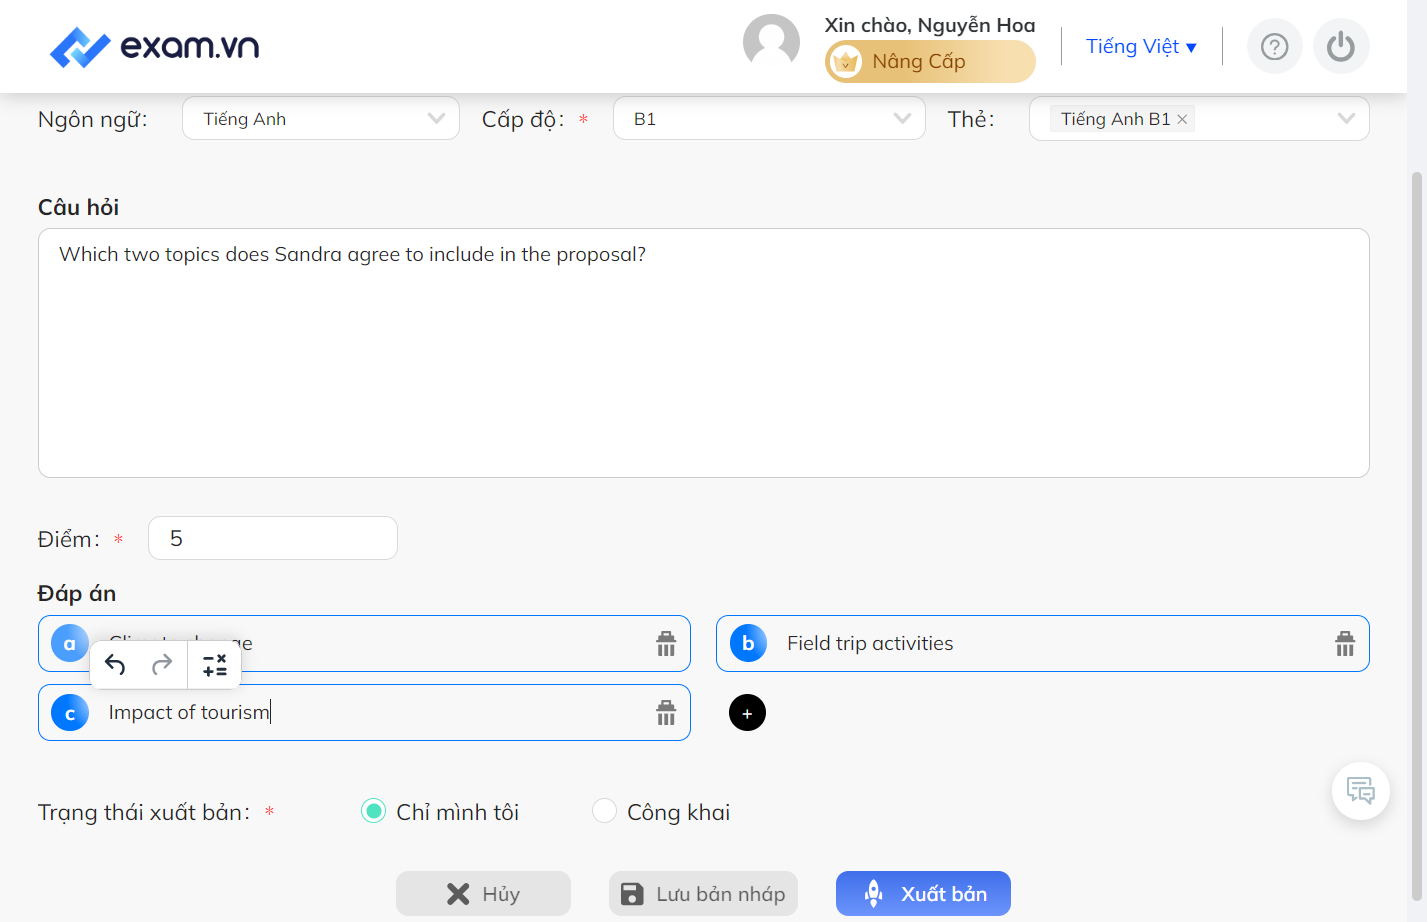Click the Field trip activities answer text
Viewport: 1427px width, 922px height.
870,643
